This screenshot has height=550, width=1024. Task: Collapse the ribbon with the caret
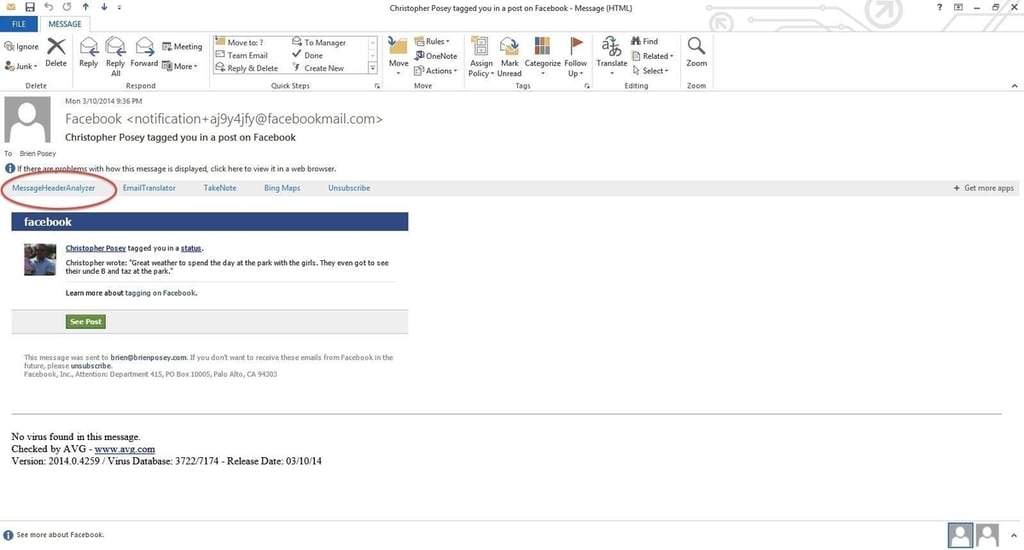coord(1014,86)
